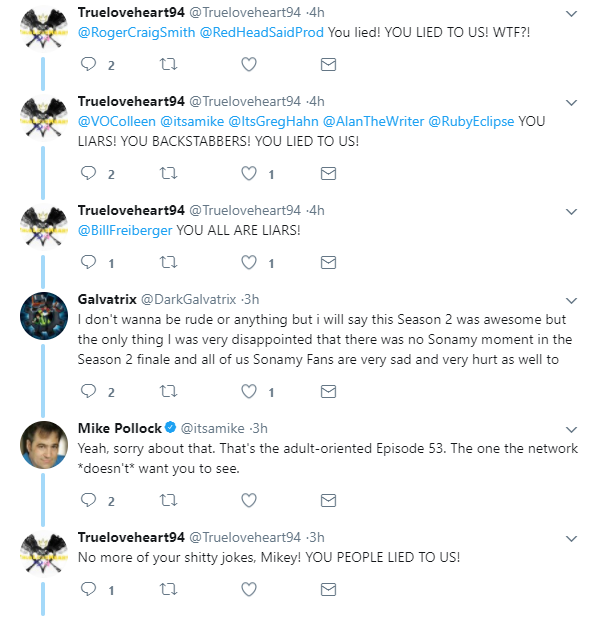Open the @AlanTheWriter mention
This screenshot has width=607, height=617.
(373, 121)
